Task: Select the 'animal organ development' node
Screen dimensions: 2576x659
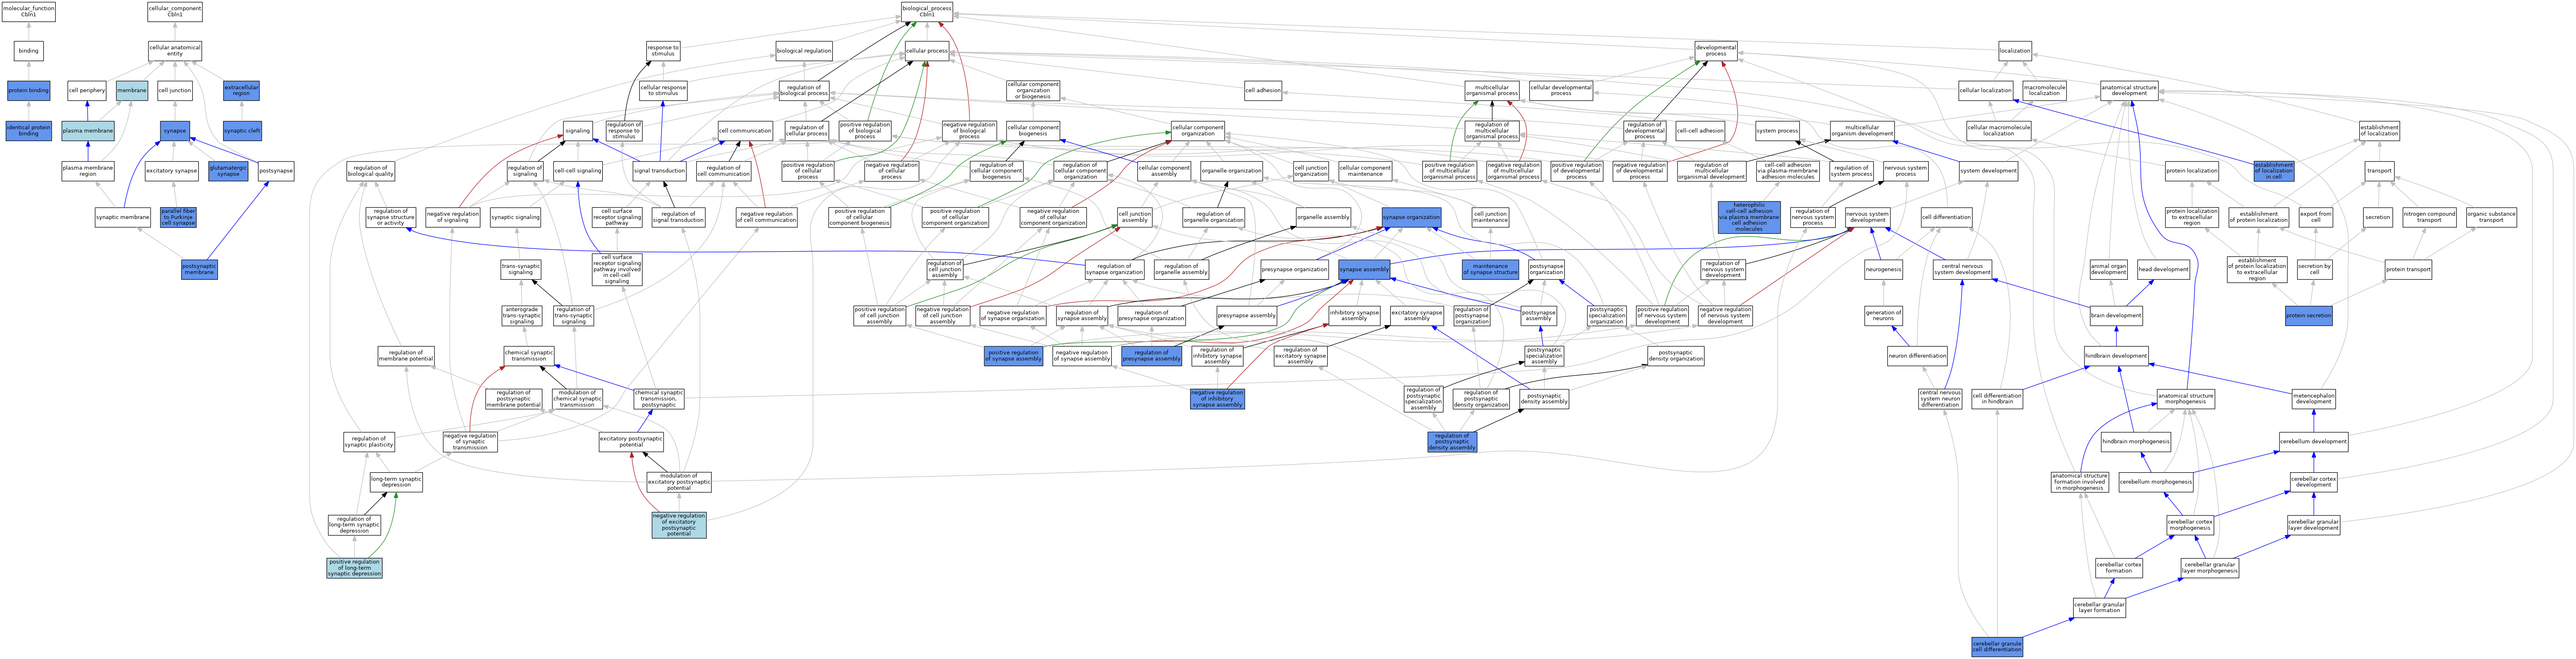Action: tap(2109, 269)
